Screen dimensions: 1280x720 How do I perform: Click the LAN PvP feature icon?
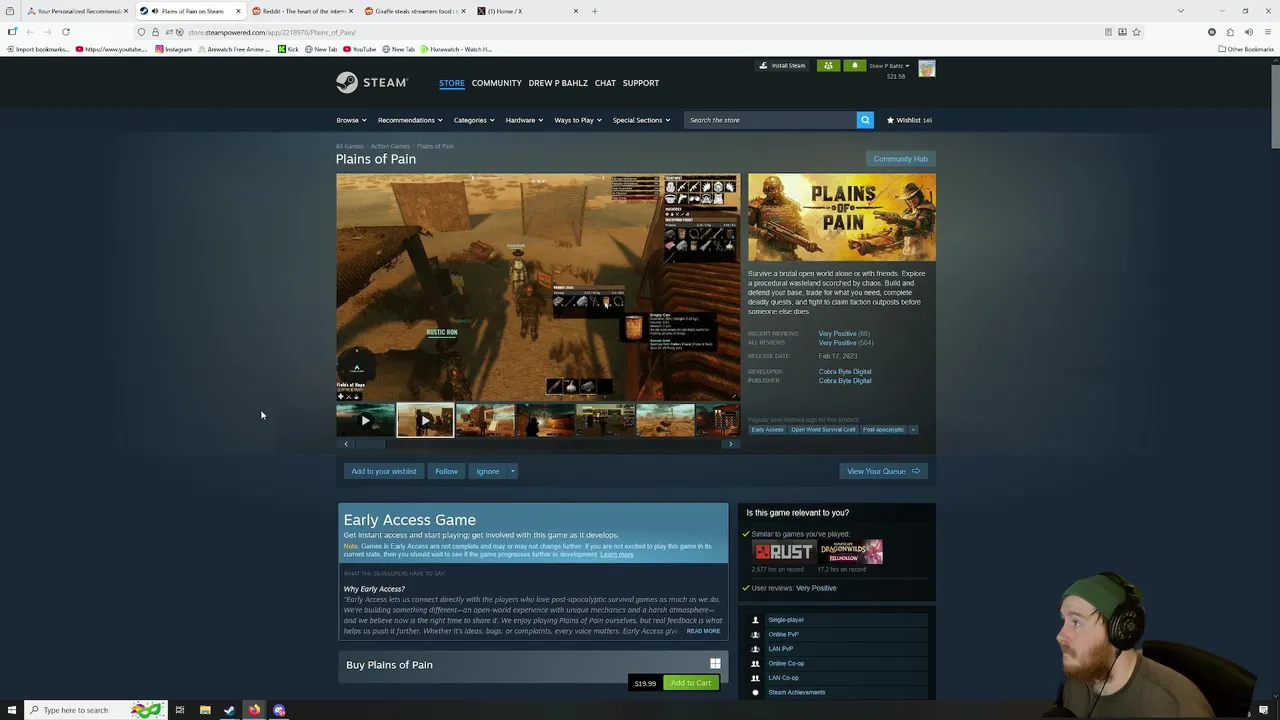[x=755, y=649]
